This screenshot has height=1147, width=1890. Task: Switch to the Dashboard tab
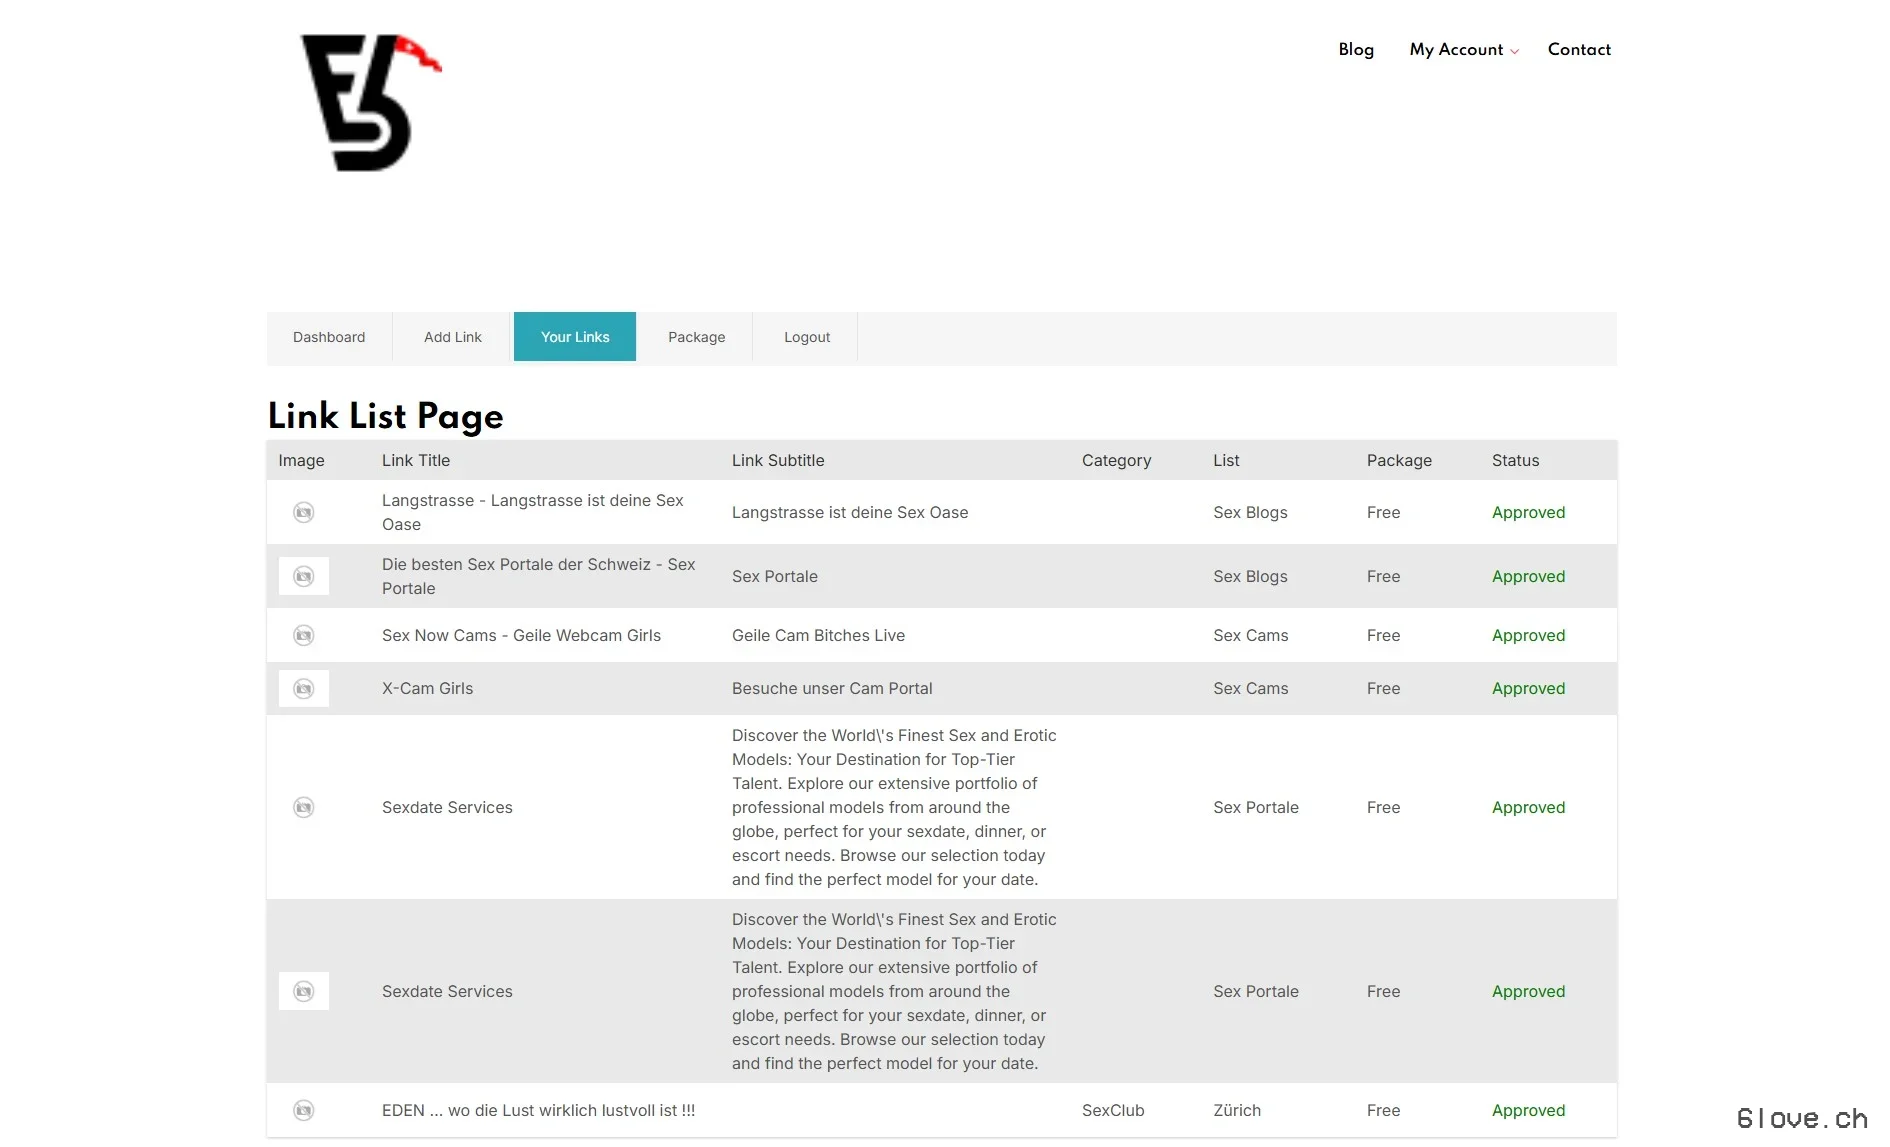329,337
